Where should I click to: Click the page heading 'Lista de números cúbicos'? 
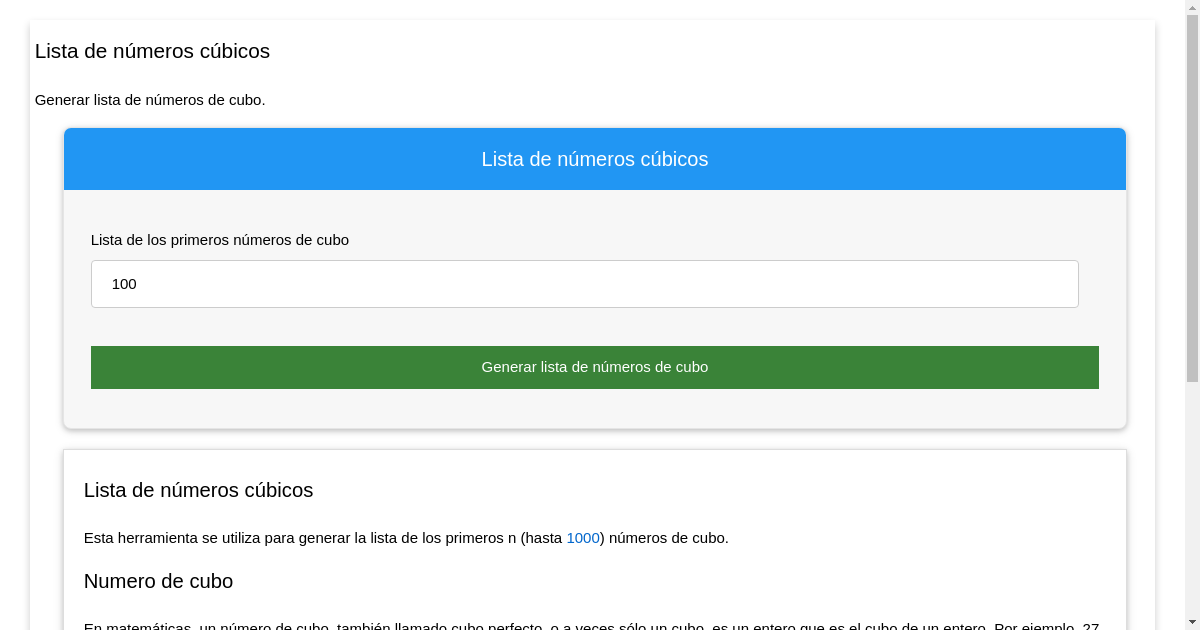152,51
